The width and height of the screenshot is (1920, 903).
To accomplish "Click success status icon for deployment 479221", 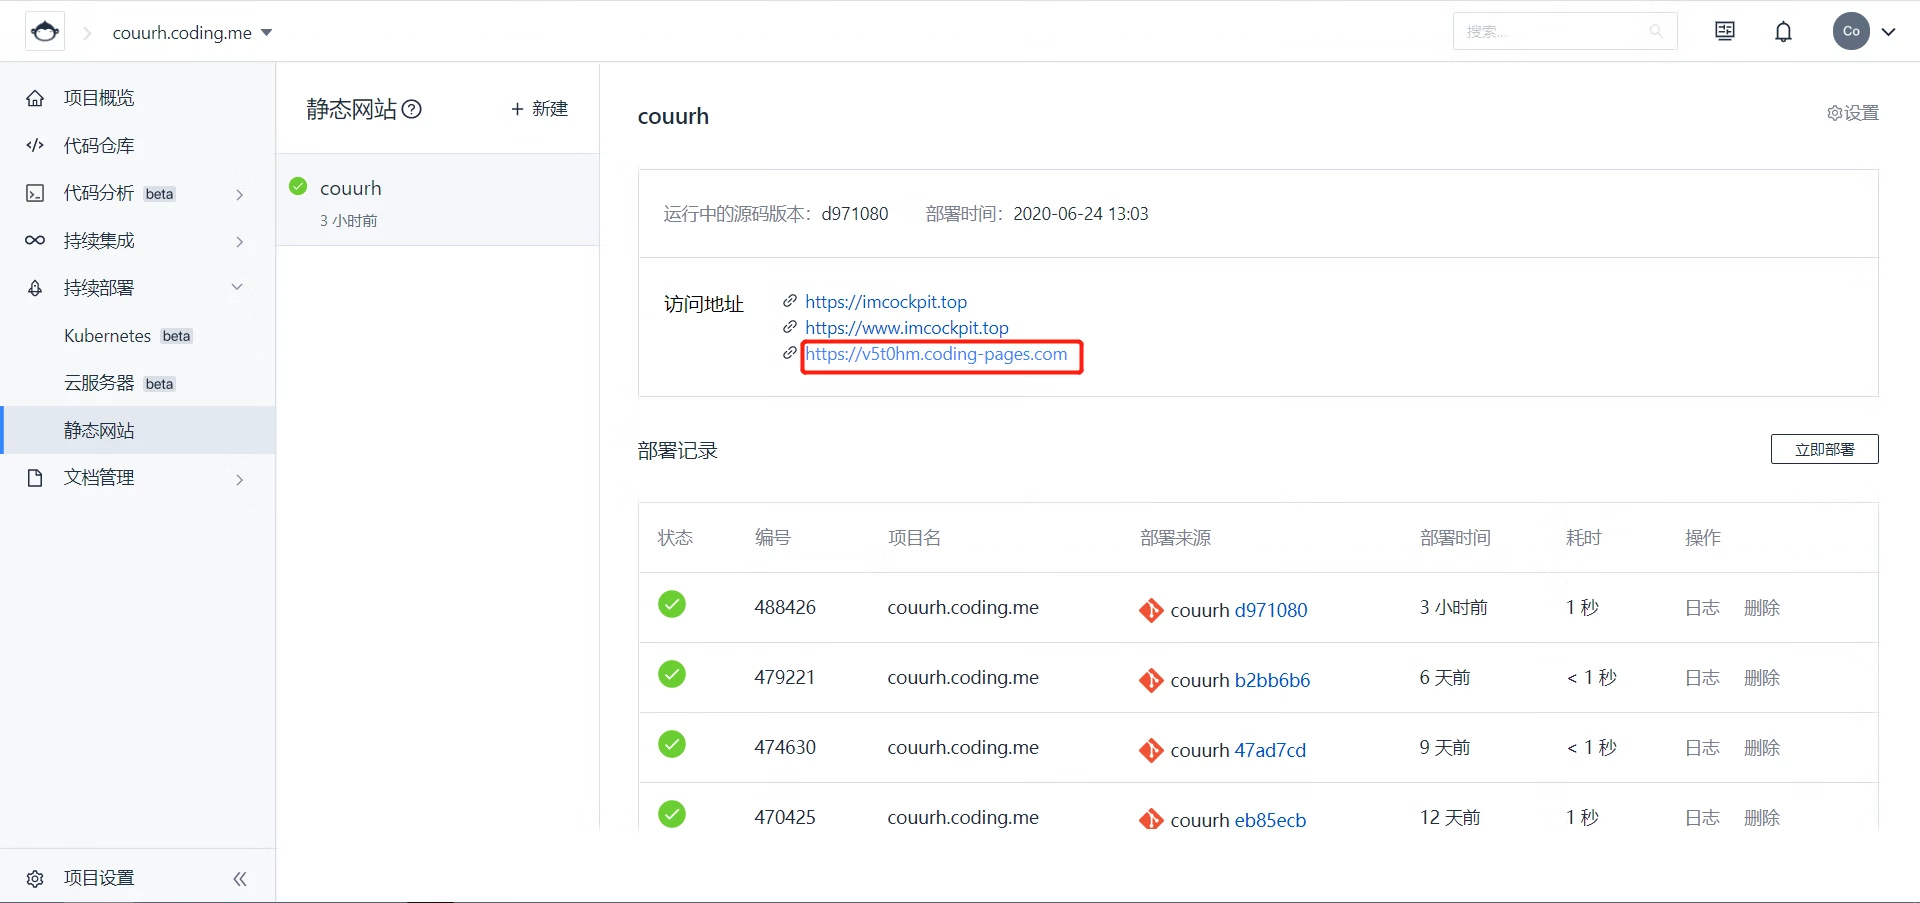I will (x=672, y=674).
